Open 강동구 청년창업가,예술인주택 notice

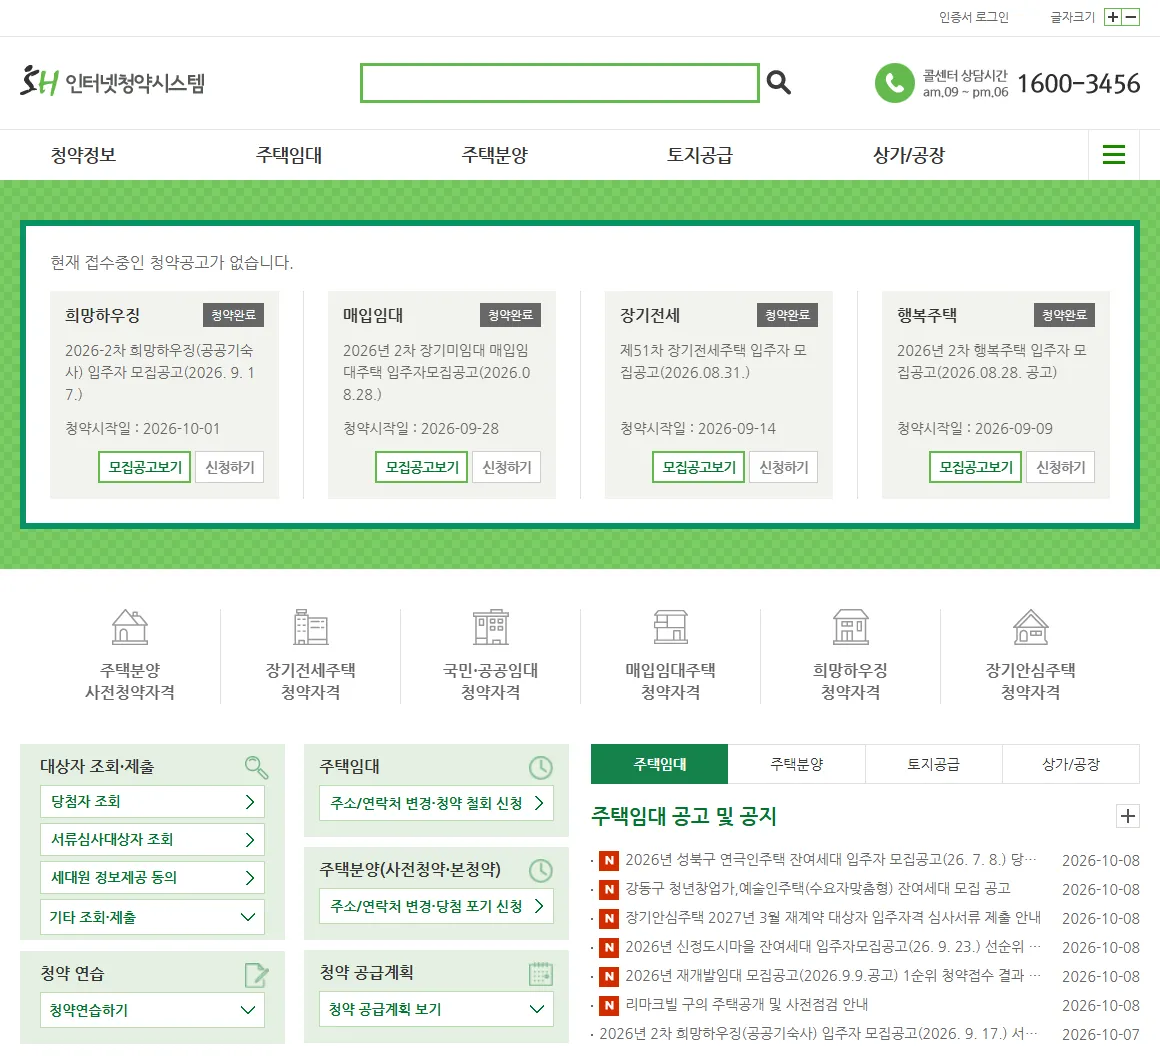point(817,888)
